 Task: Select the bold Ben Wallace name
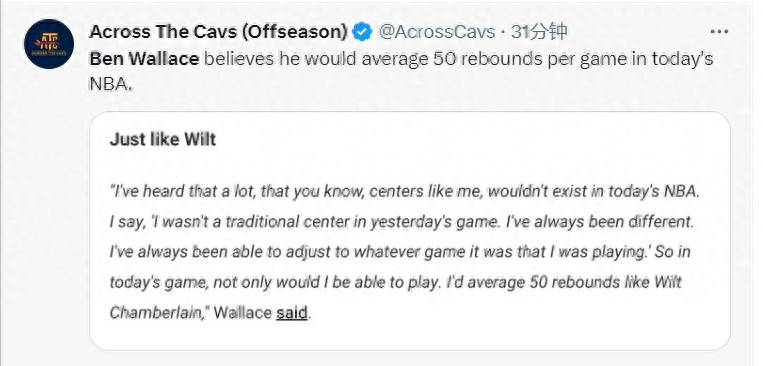point(144,59)
